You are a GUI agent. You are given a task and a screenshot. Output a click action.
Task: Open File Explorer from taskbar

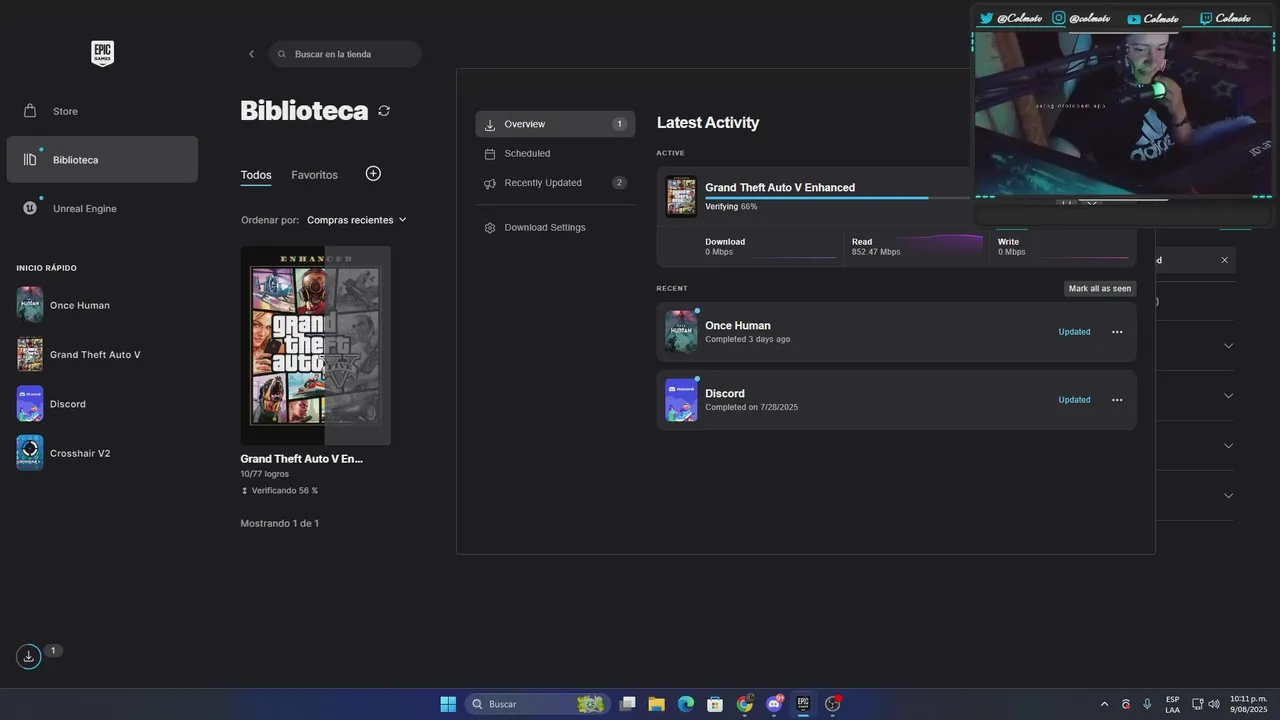[656, 704]
